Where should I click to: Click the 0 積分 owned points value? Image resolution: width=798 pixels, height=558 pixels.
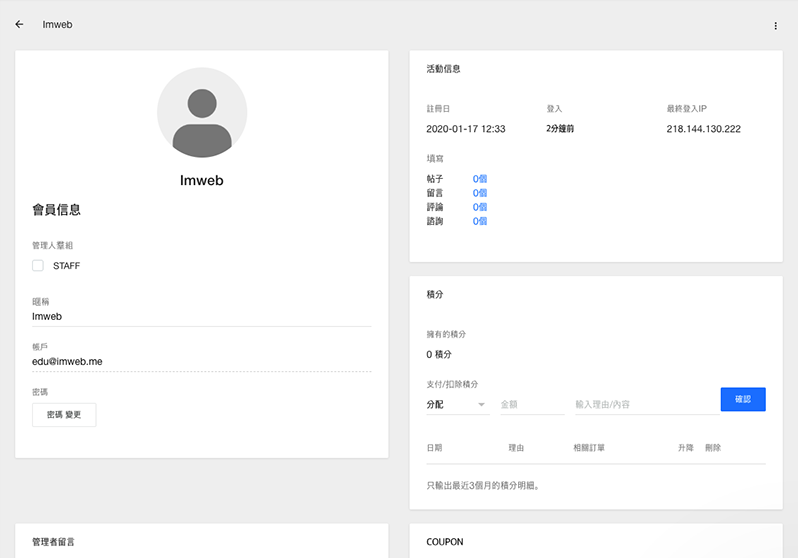tap(439, 354)
